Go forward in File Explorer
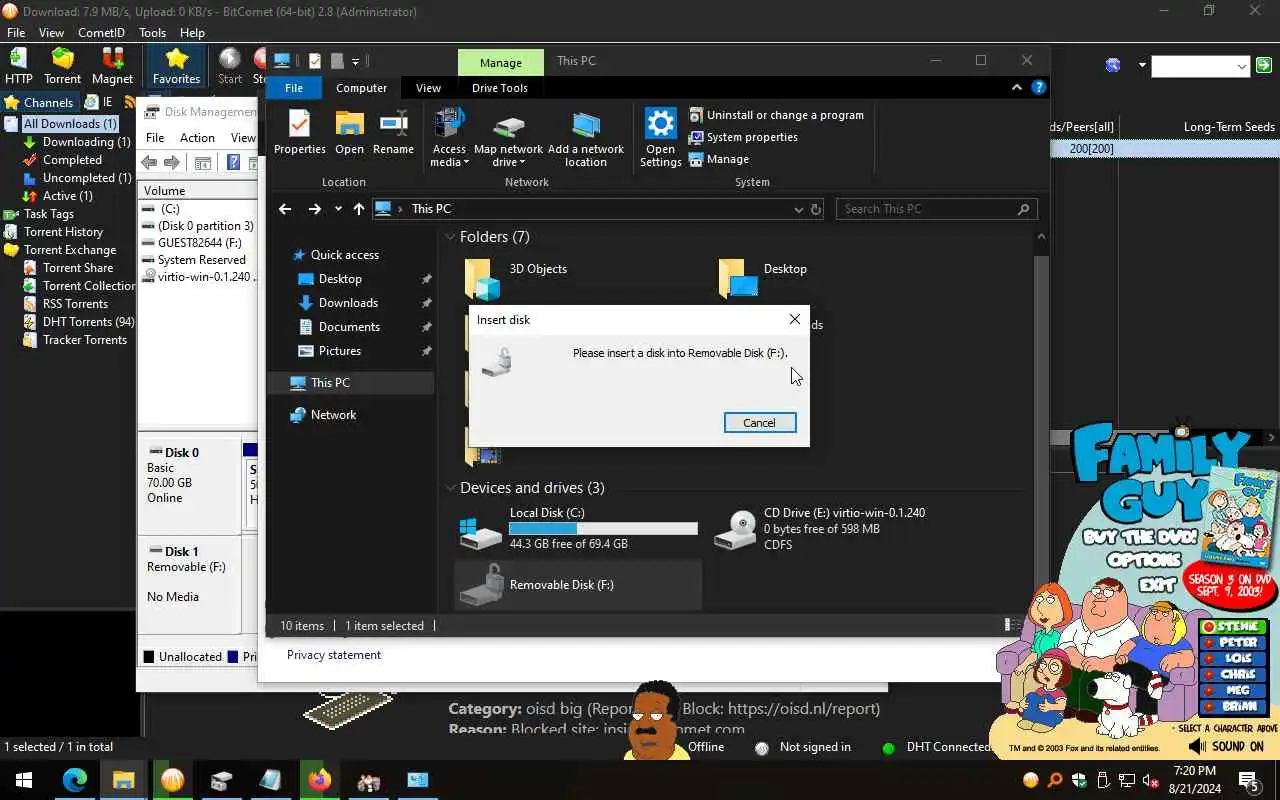The image size is (1280, 800). point(314,209)
